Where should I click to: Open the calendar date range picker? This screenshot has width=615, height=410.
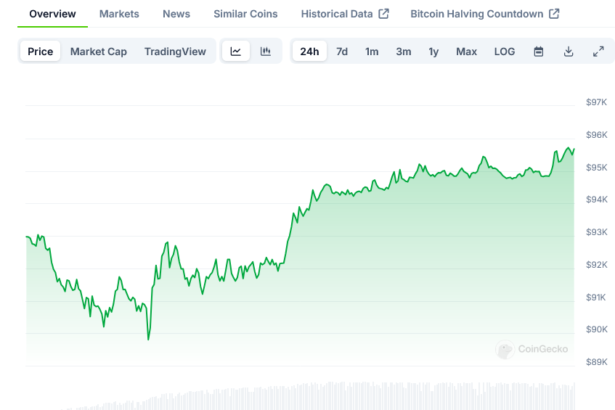point(538,51)
